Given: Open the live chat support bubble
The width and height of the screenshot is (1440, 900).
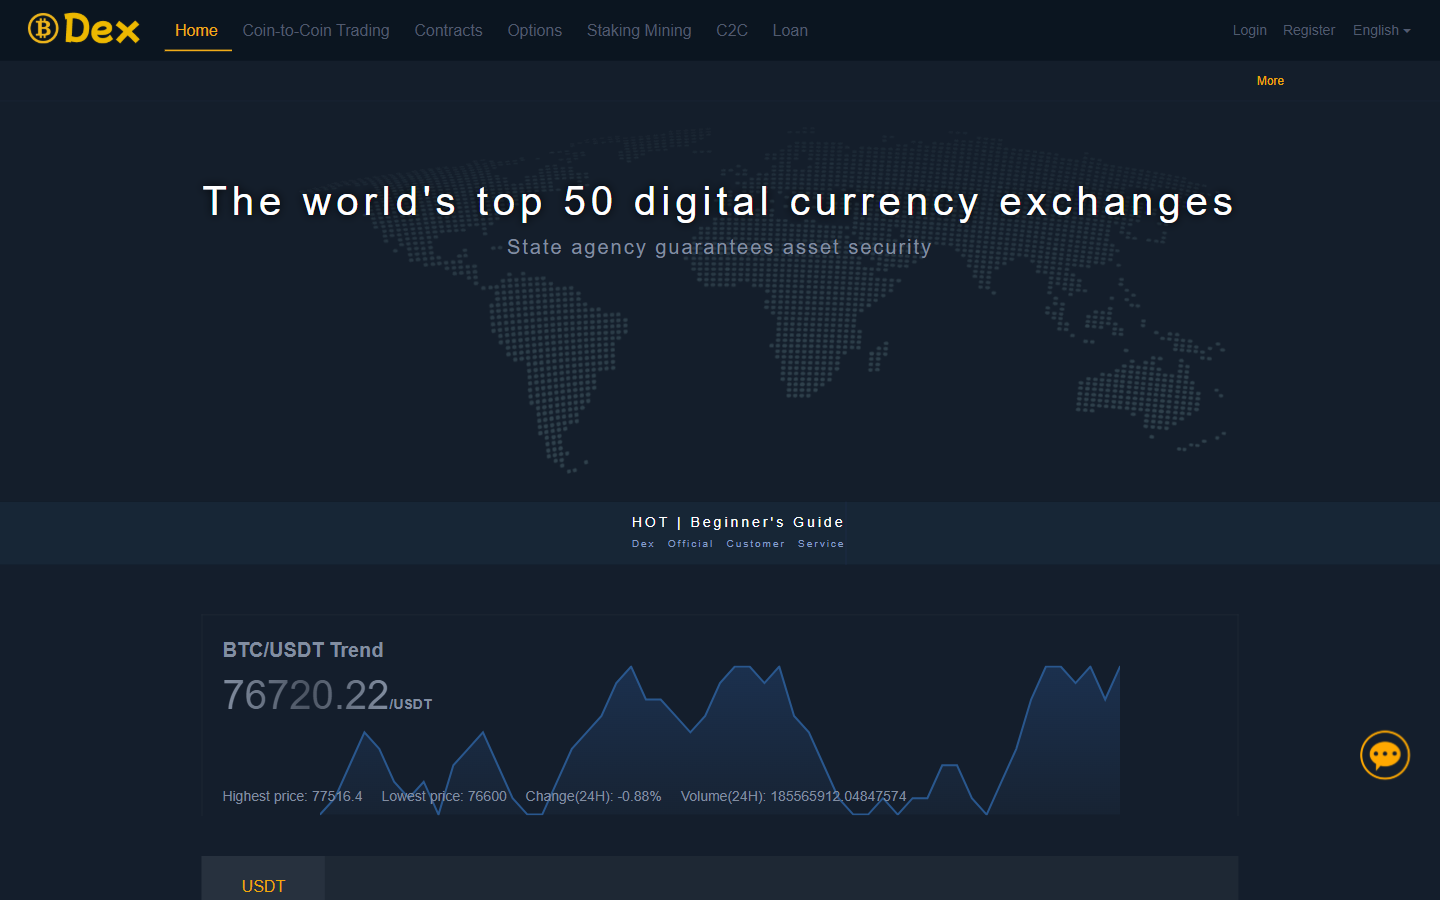Looking at the screenshot, I should point(1385,755).
